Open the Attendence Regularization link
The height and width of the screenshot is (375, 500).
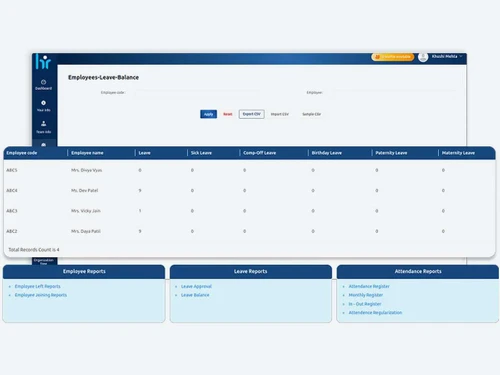[375, 313]
